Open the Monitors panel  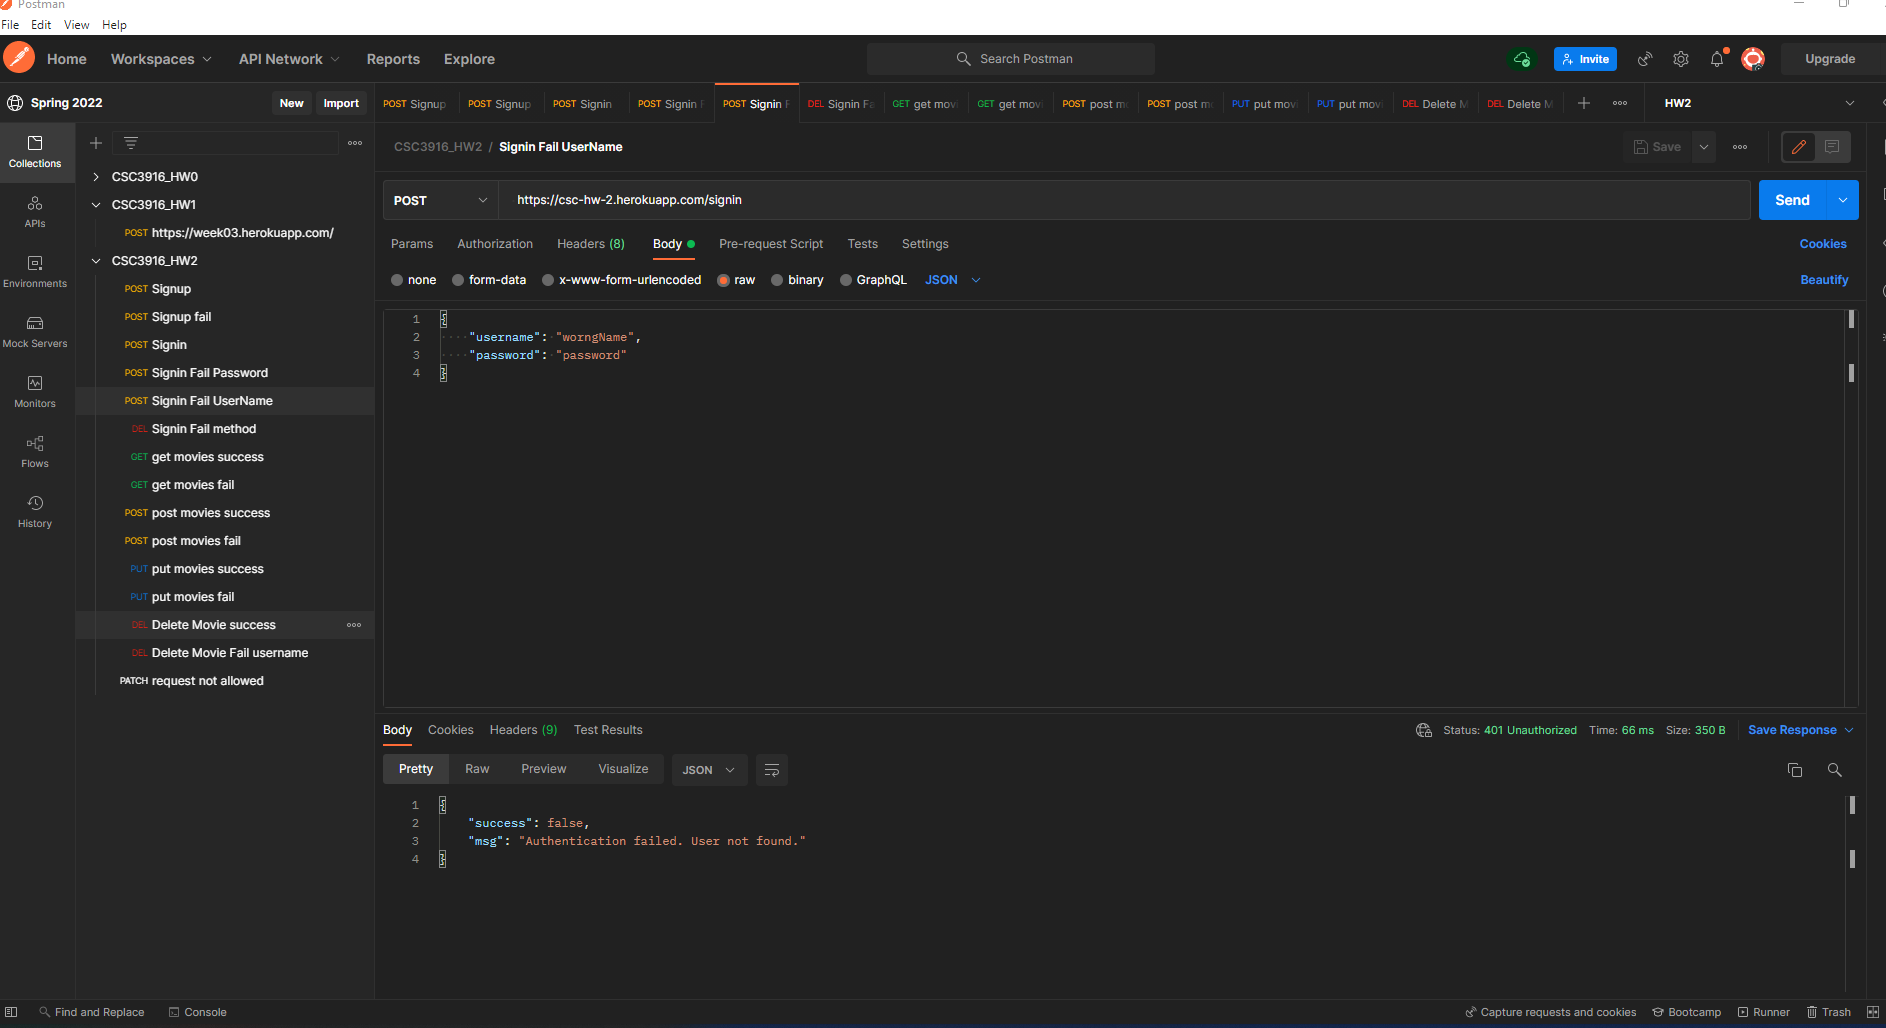(35, 392)
